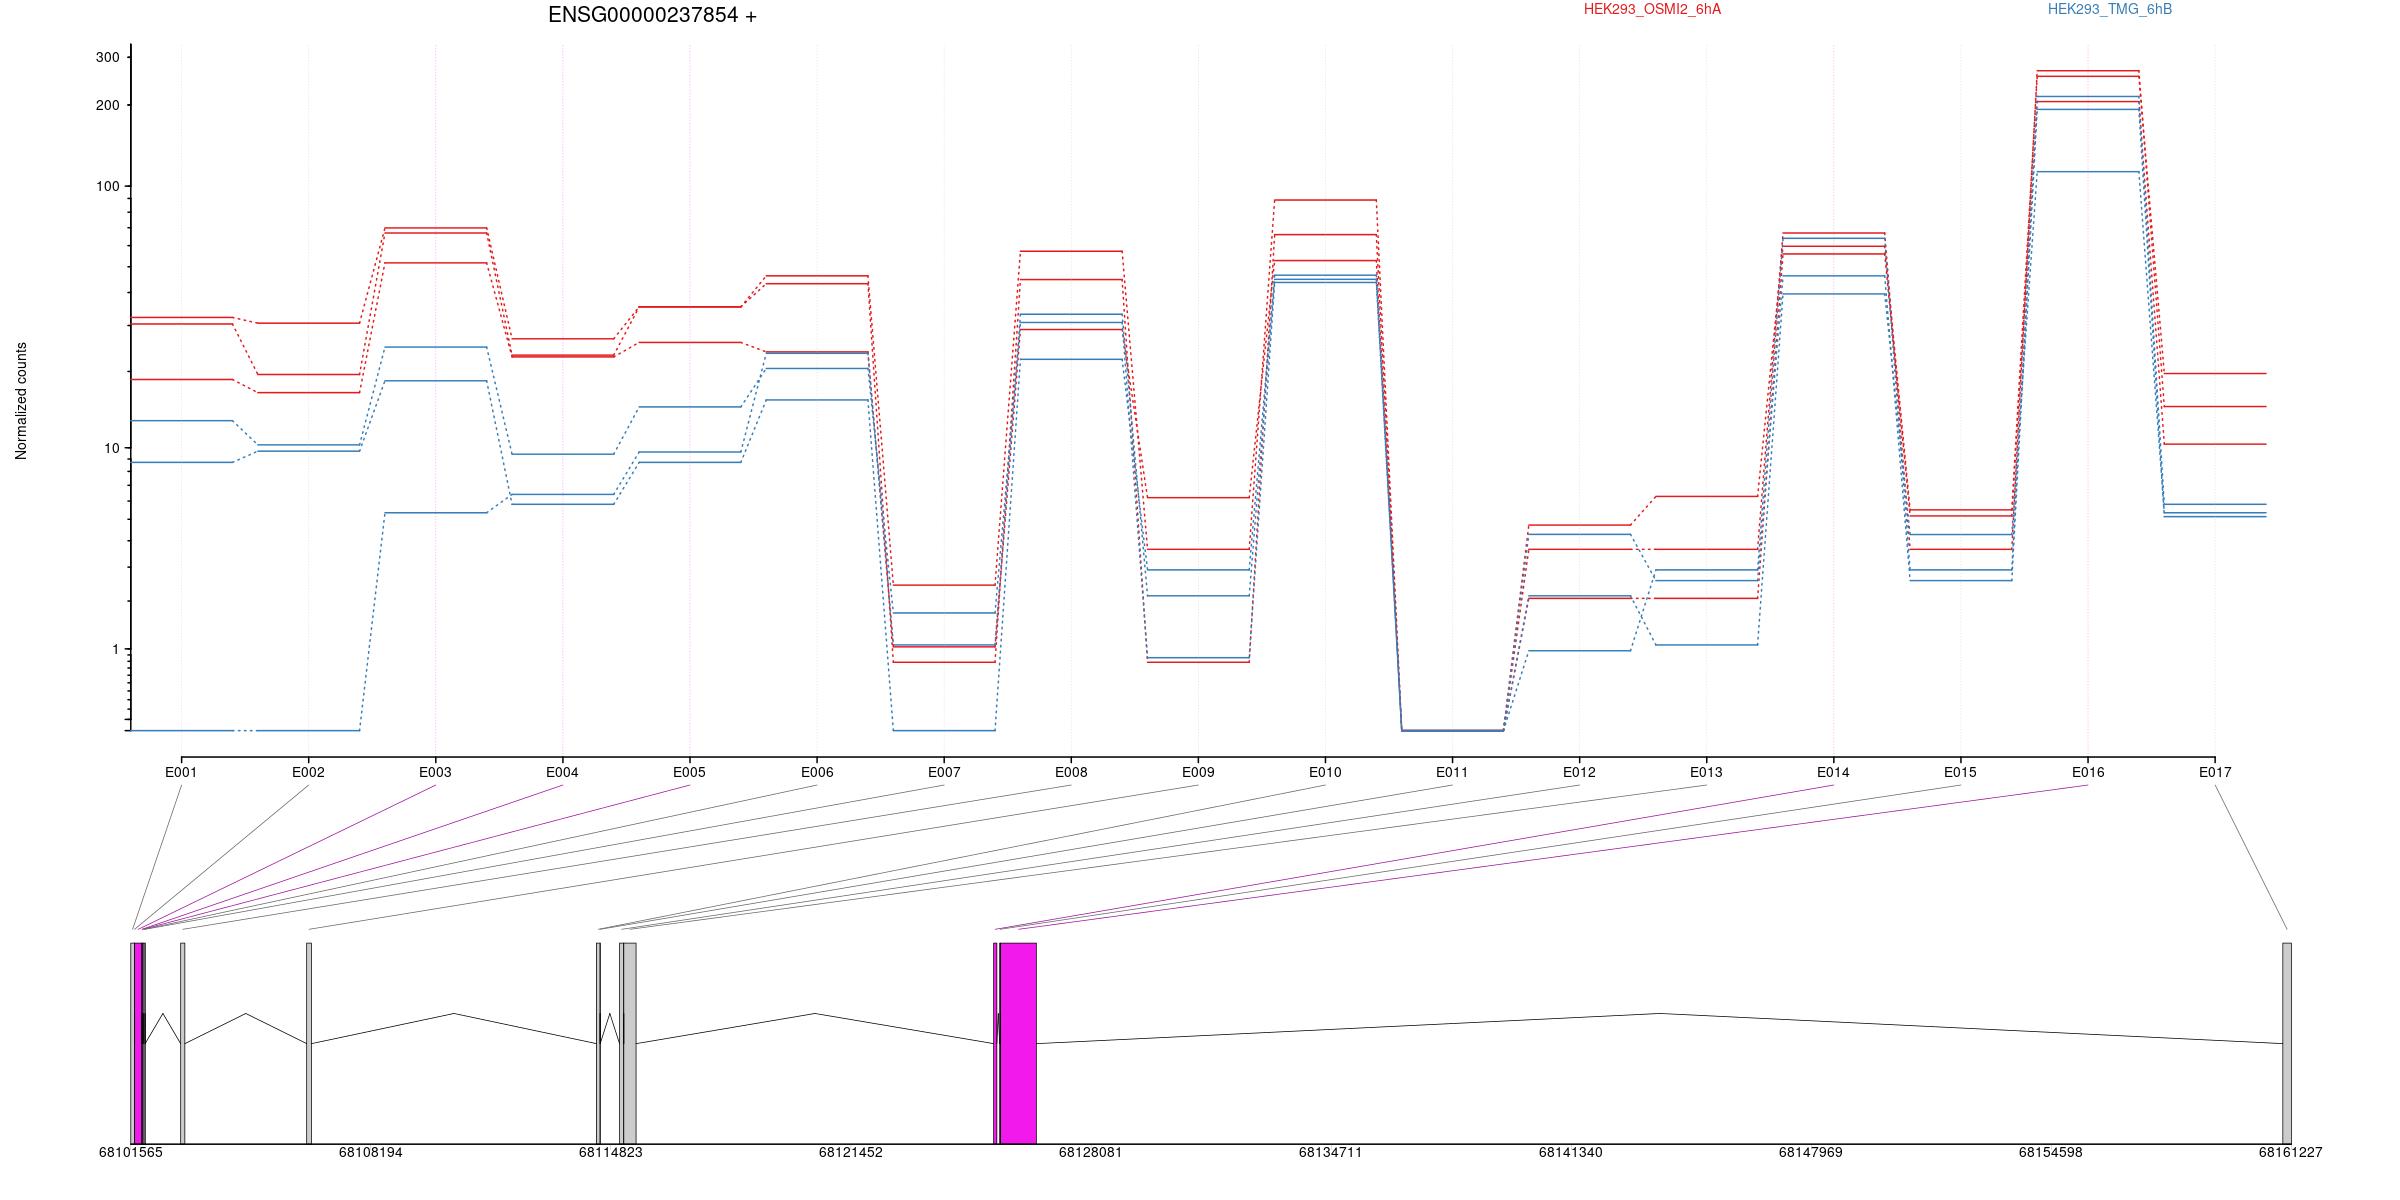Click the top red line segment above E010
The image size is (2400, 1200).
[1325, 200]
